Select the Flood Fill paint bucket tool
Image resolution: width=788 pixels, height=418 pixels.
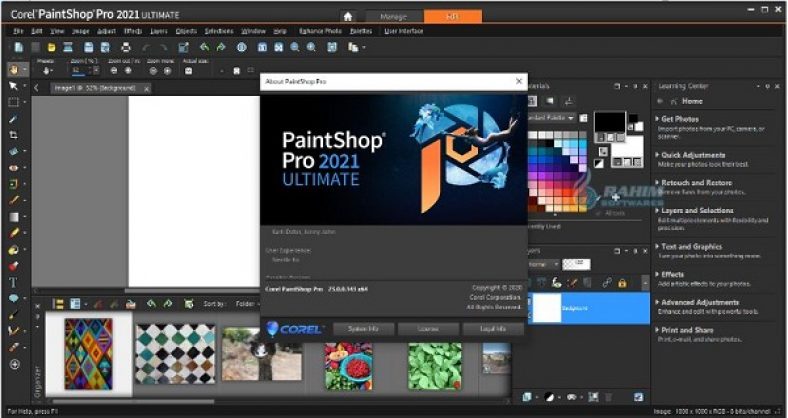(14, 249)
